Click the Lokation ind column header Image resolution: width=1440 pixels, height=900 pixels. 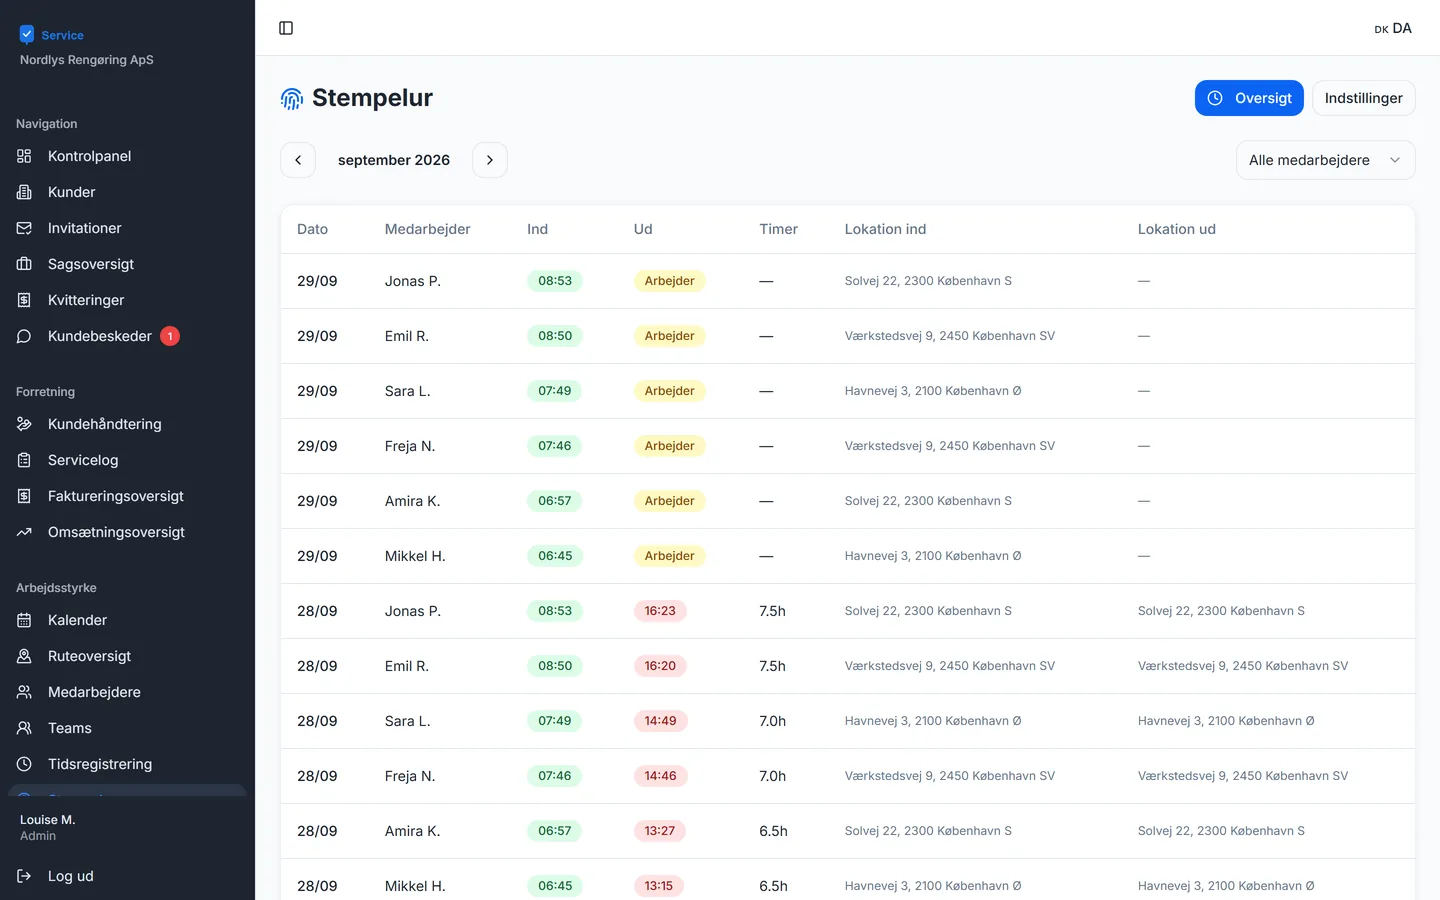tap(885, 229)
